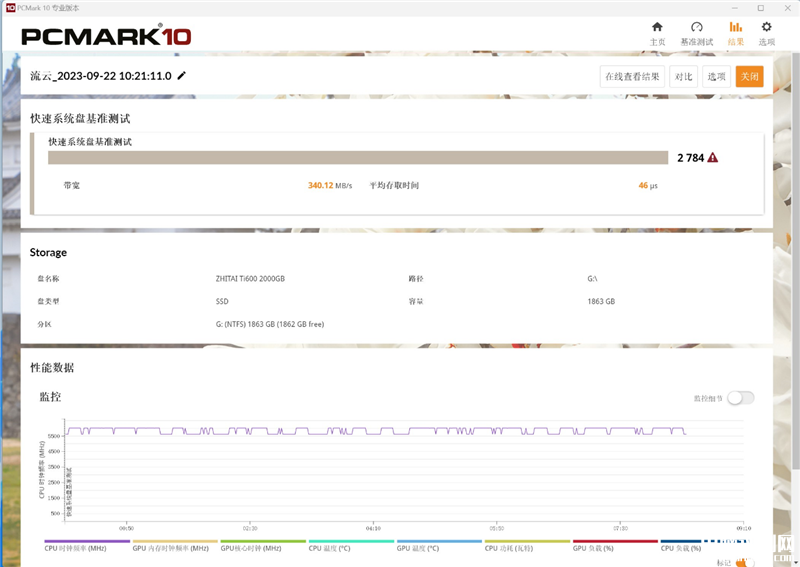The height and width of the screenshot is (567, 800).
Task: Click the tan score bar for 快速系统盘基准测试
Action: click(358, 158)
